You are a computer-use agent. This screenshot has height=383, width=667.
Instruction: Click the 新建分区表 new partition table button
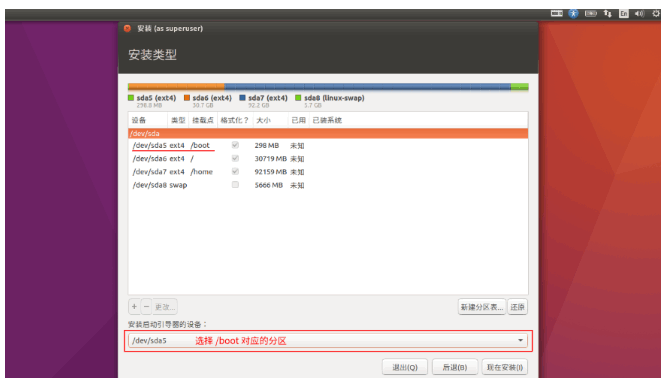point(482,307)
